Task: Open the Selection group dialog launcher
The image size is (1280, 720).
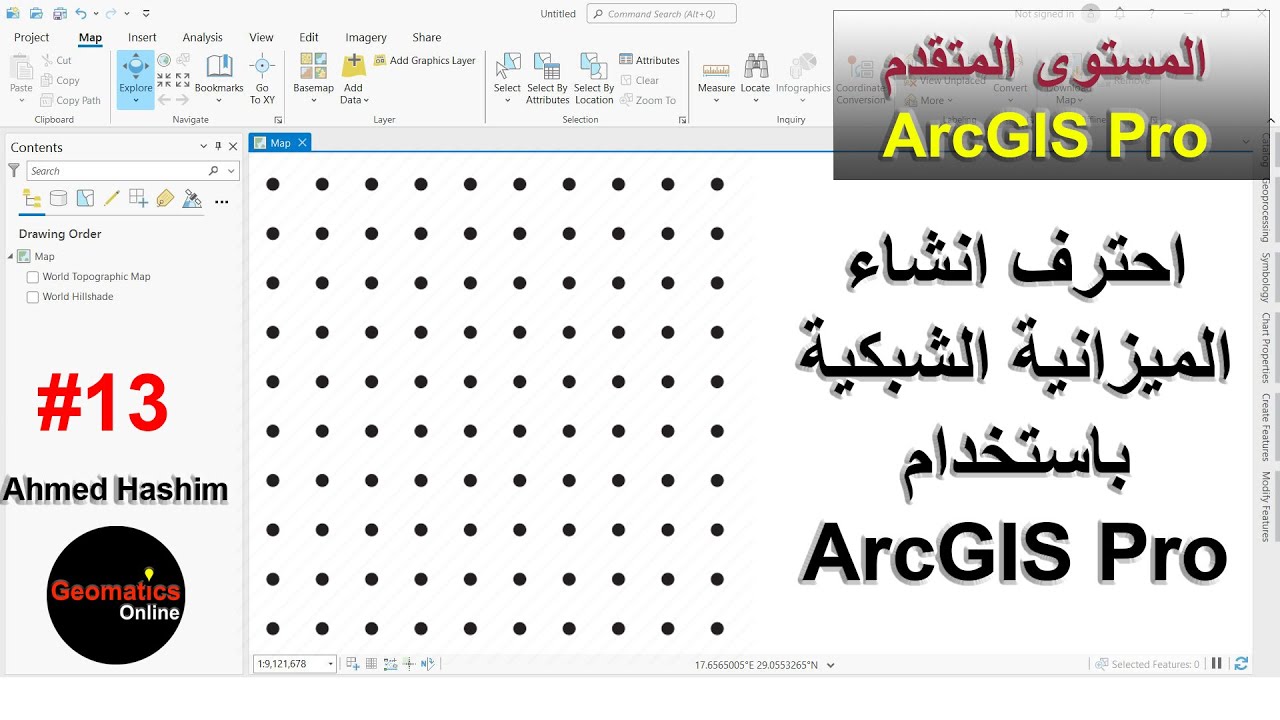Action: tap(683, 120)
